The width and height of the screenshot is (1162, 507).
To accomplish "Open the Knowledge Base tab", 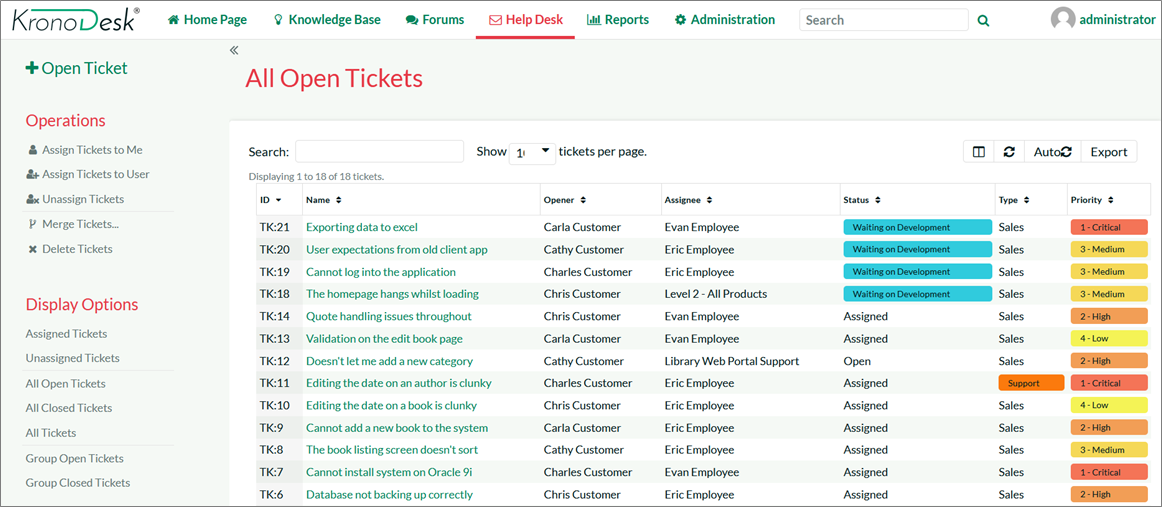I will click(x=326, y=20).
